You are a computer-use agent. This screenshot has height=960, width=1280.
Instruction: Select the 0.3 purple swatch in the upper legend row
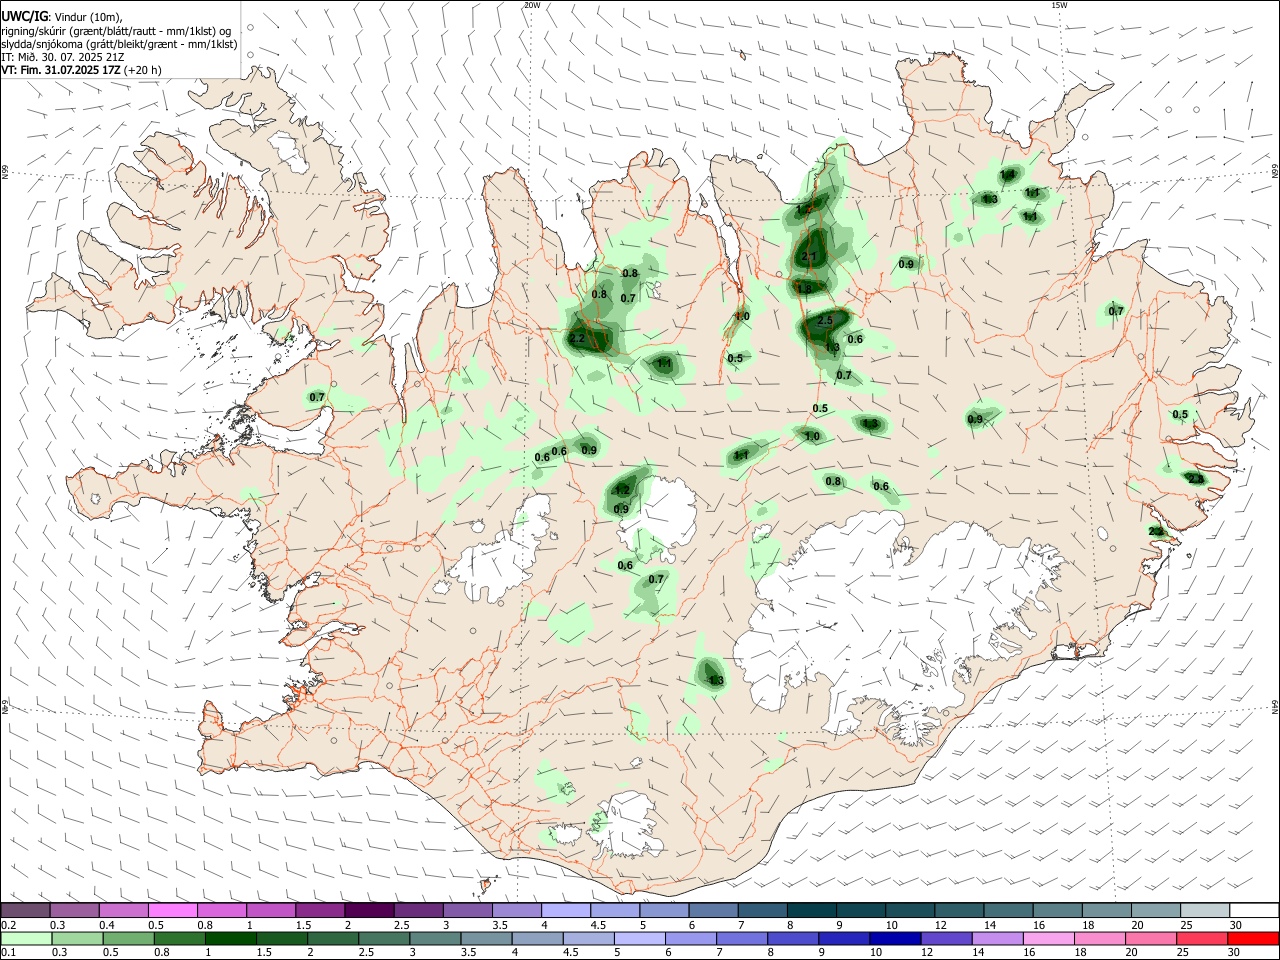click(75, 910)
